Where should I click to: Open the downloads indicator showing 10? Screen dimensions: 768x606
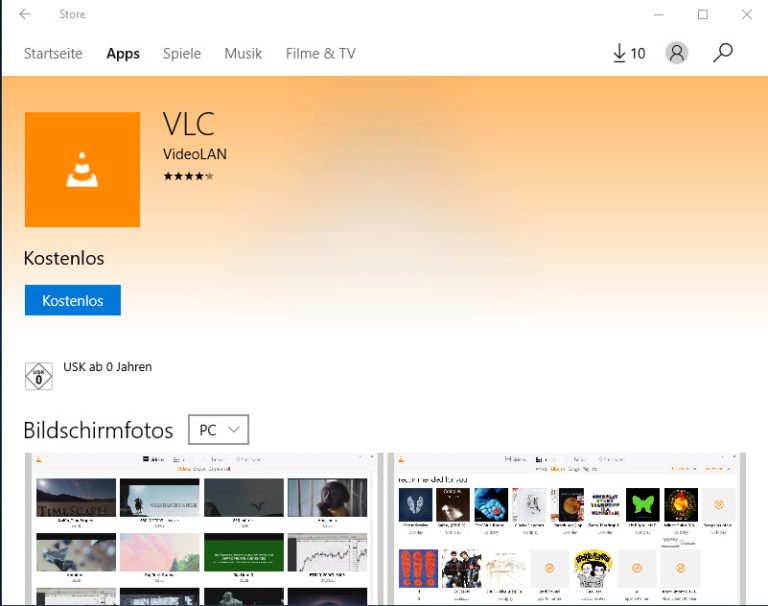pyautogui.click(x=629, y=53)
